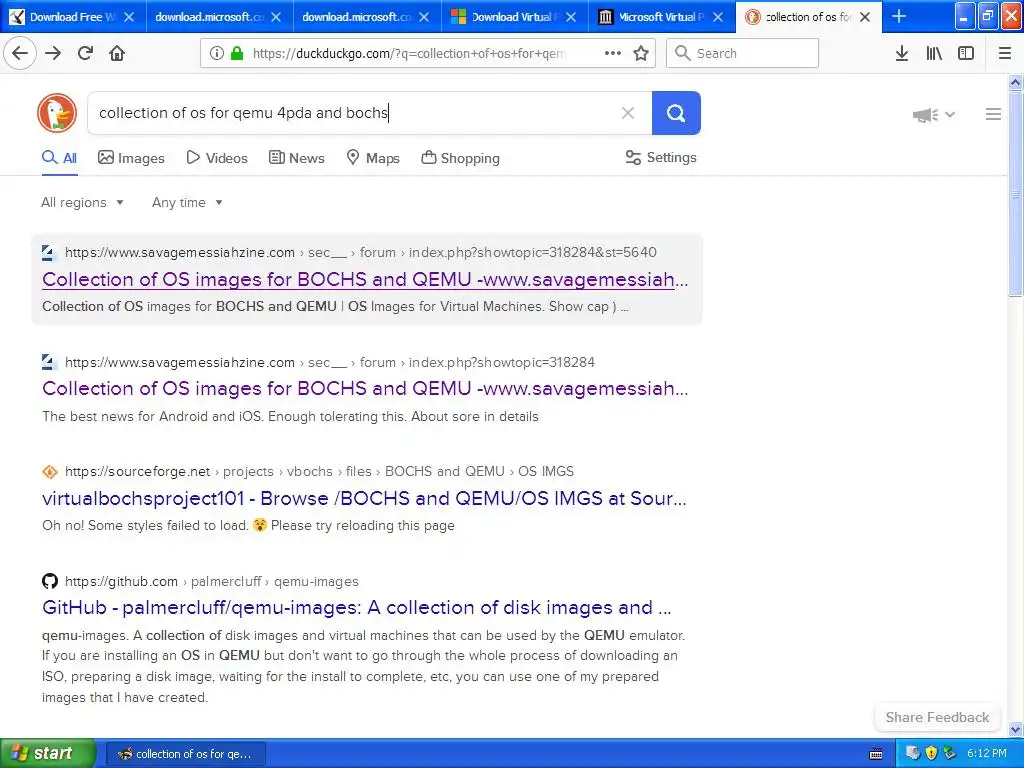Select the All search results tab
The height and width of the screenshot is (768, 1024).
click(x=59, y=158)
